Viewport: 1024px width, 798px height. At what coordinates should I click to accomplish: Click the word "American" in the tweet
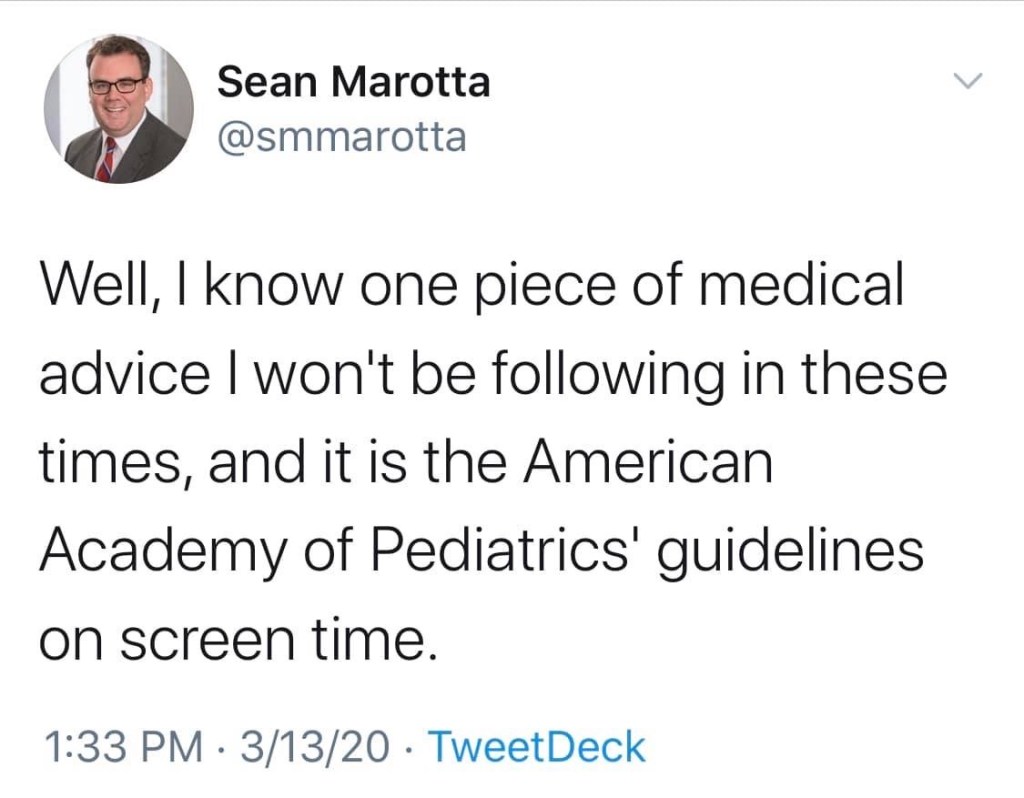click(649, 464)
